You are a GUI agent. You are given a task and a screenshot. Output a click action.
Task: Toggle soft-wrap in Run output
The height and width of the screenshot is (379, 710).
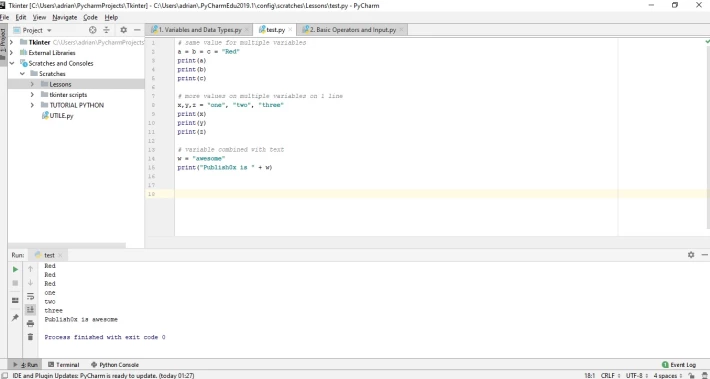(30, 296)
